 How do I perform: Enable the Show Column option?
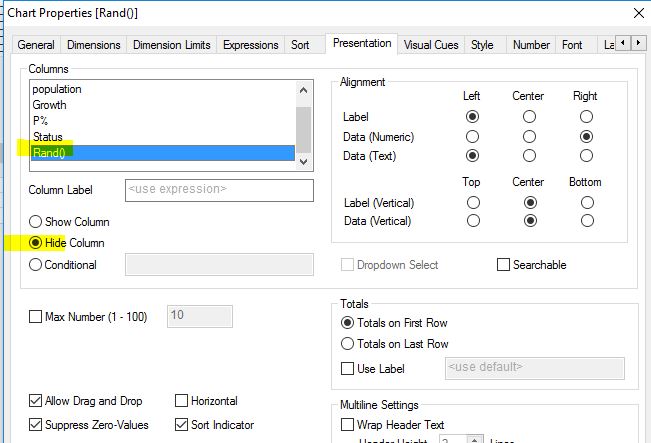pos(37,221)
